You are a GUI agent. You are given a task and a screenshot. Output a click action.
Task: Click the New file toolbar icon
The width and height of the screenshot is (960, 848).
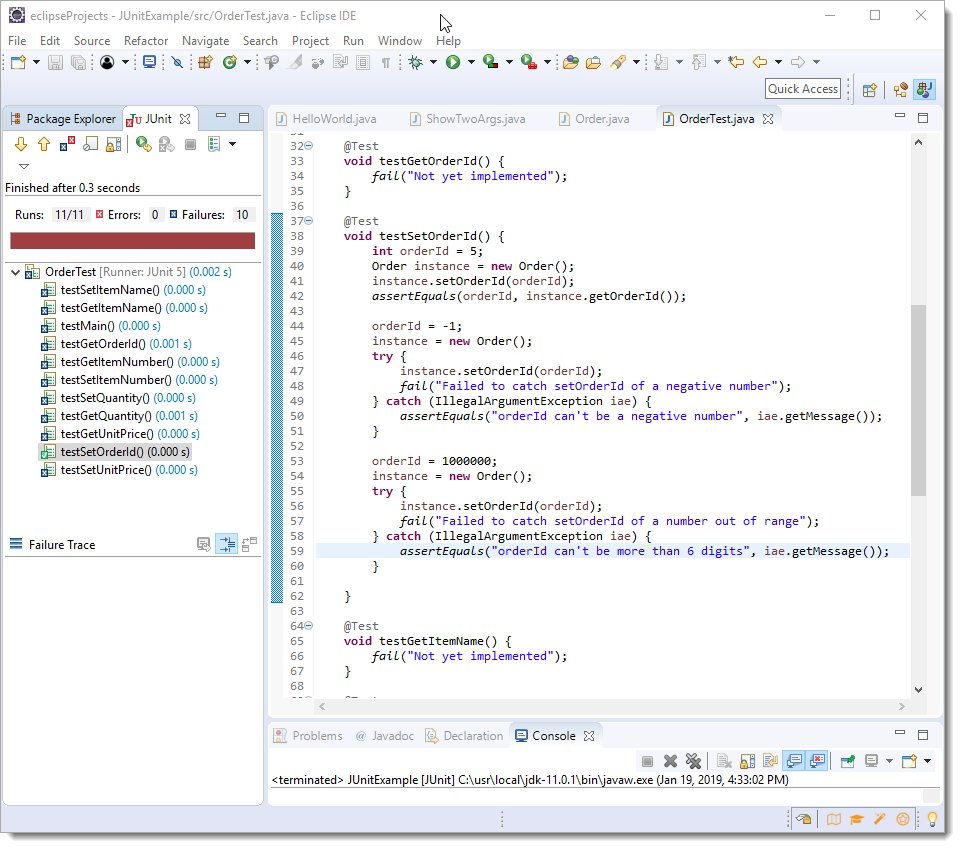(18, 62)
